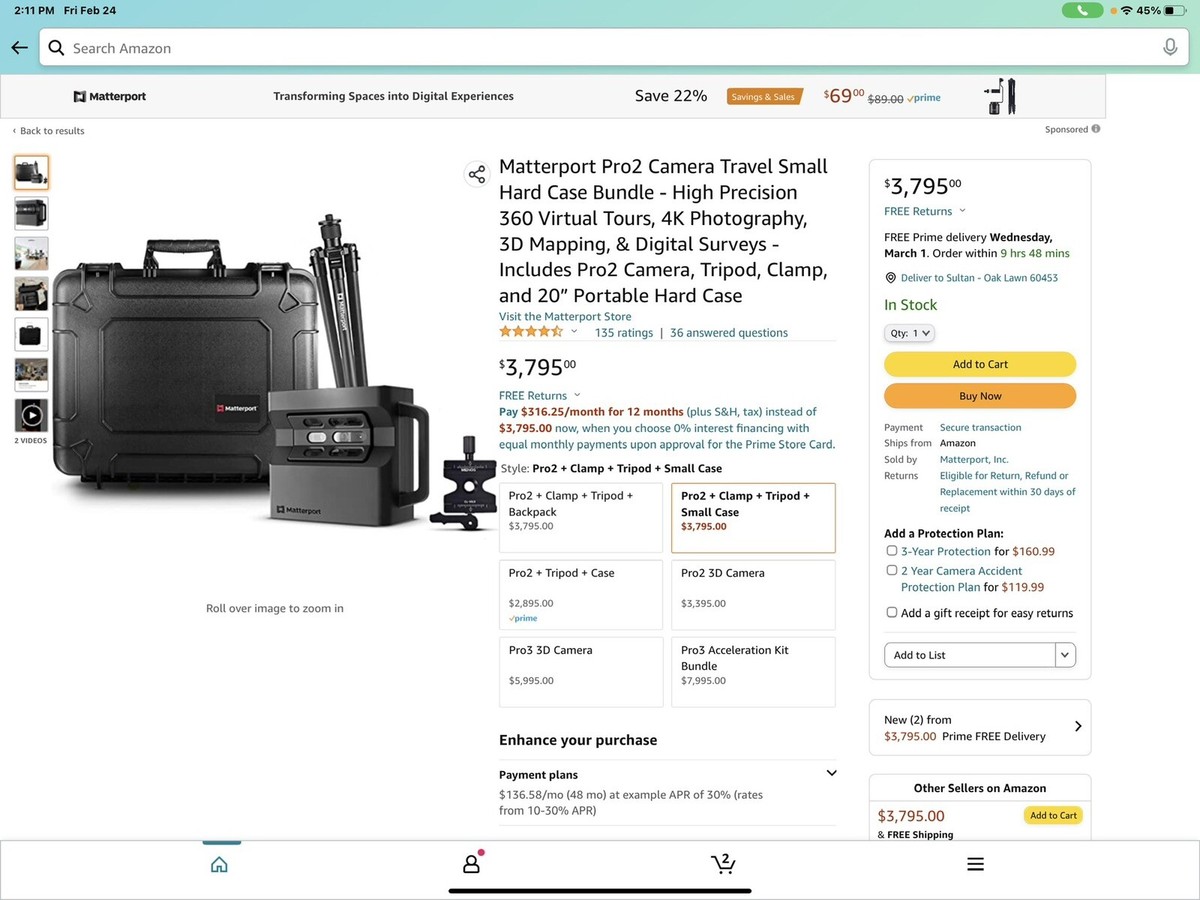Select Pro2 + Clamp + Tripod + Small Case
The height and width of the screenshot is (900, 1200).
754,518
